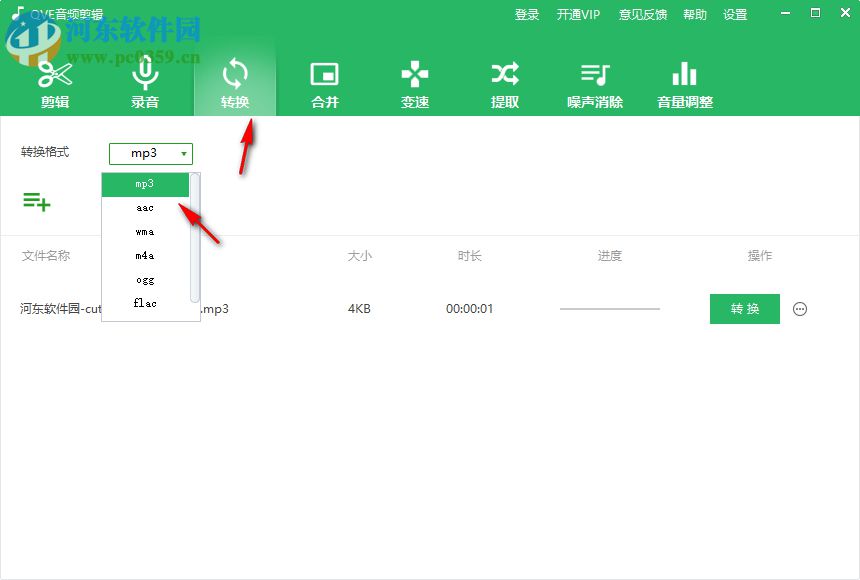Select aac from the format list
860x580 pixels.
pyautogui.click(x=143, y=207)
